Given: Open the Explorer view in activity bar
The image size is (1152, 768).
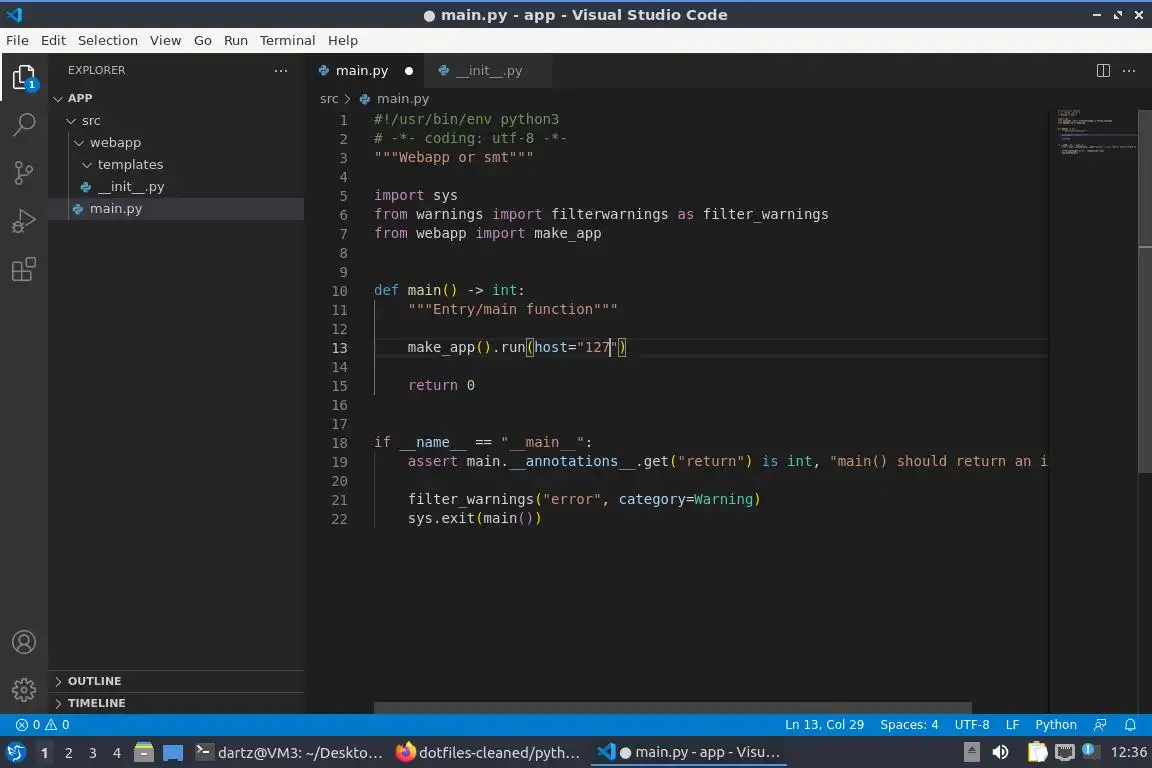Looking at the screenshot, I should click(x=24, y=77).
